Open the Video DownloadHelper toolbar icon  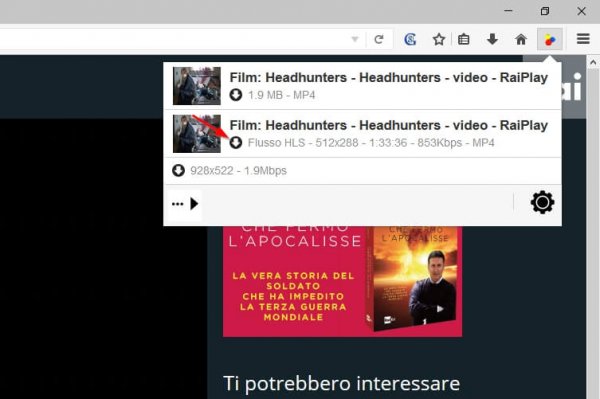pyautogui.click(x=550, y=39)
